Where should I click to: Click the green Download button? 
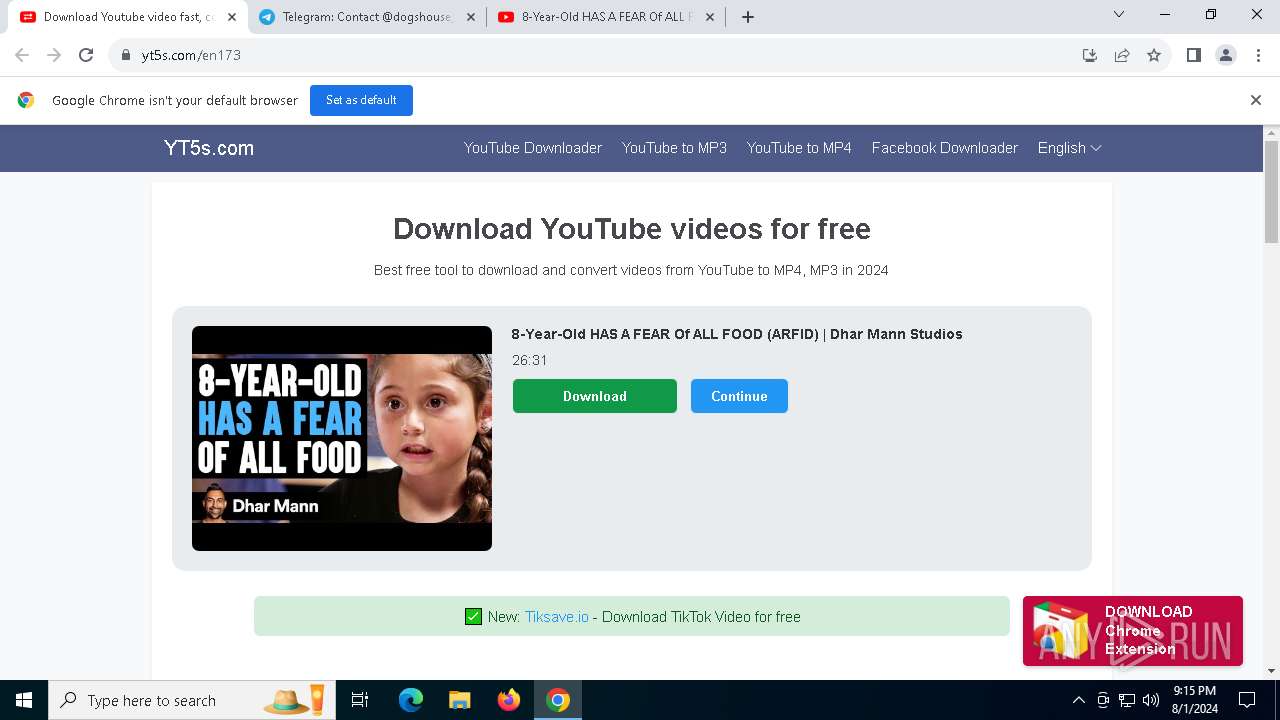pos(595,396)
